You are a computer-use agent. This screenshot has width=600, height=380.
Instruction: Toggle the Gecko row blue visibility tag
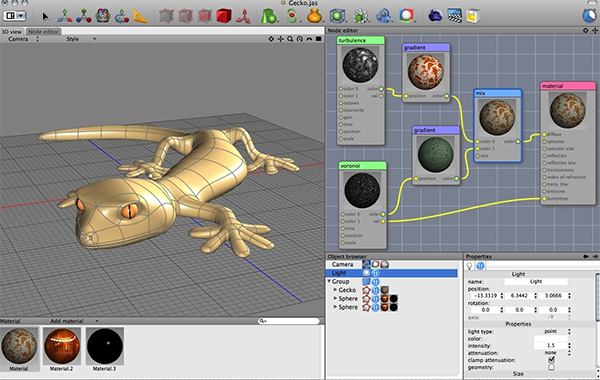(x=376, y=290)
